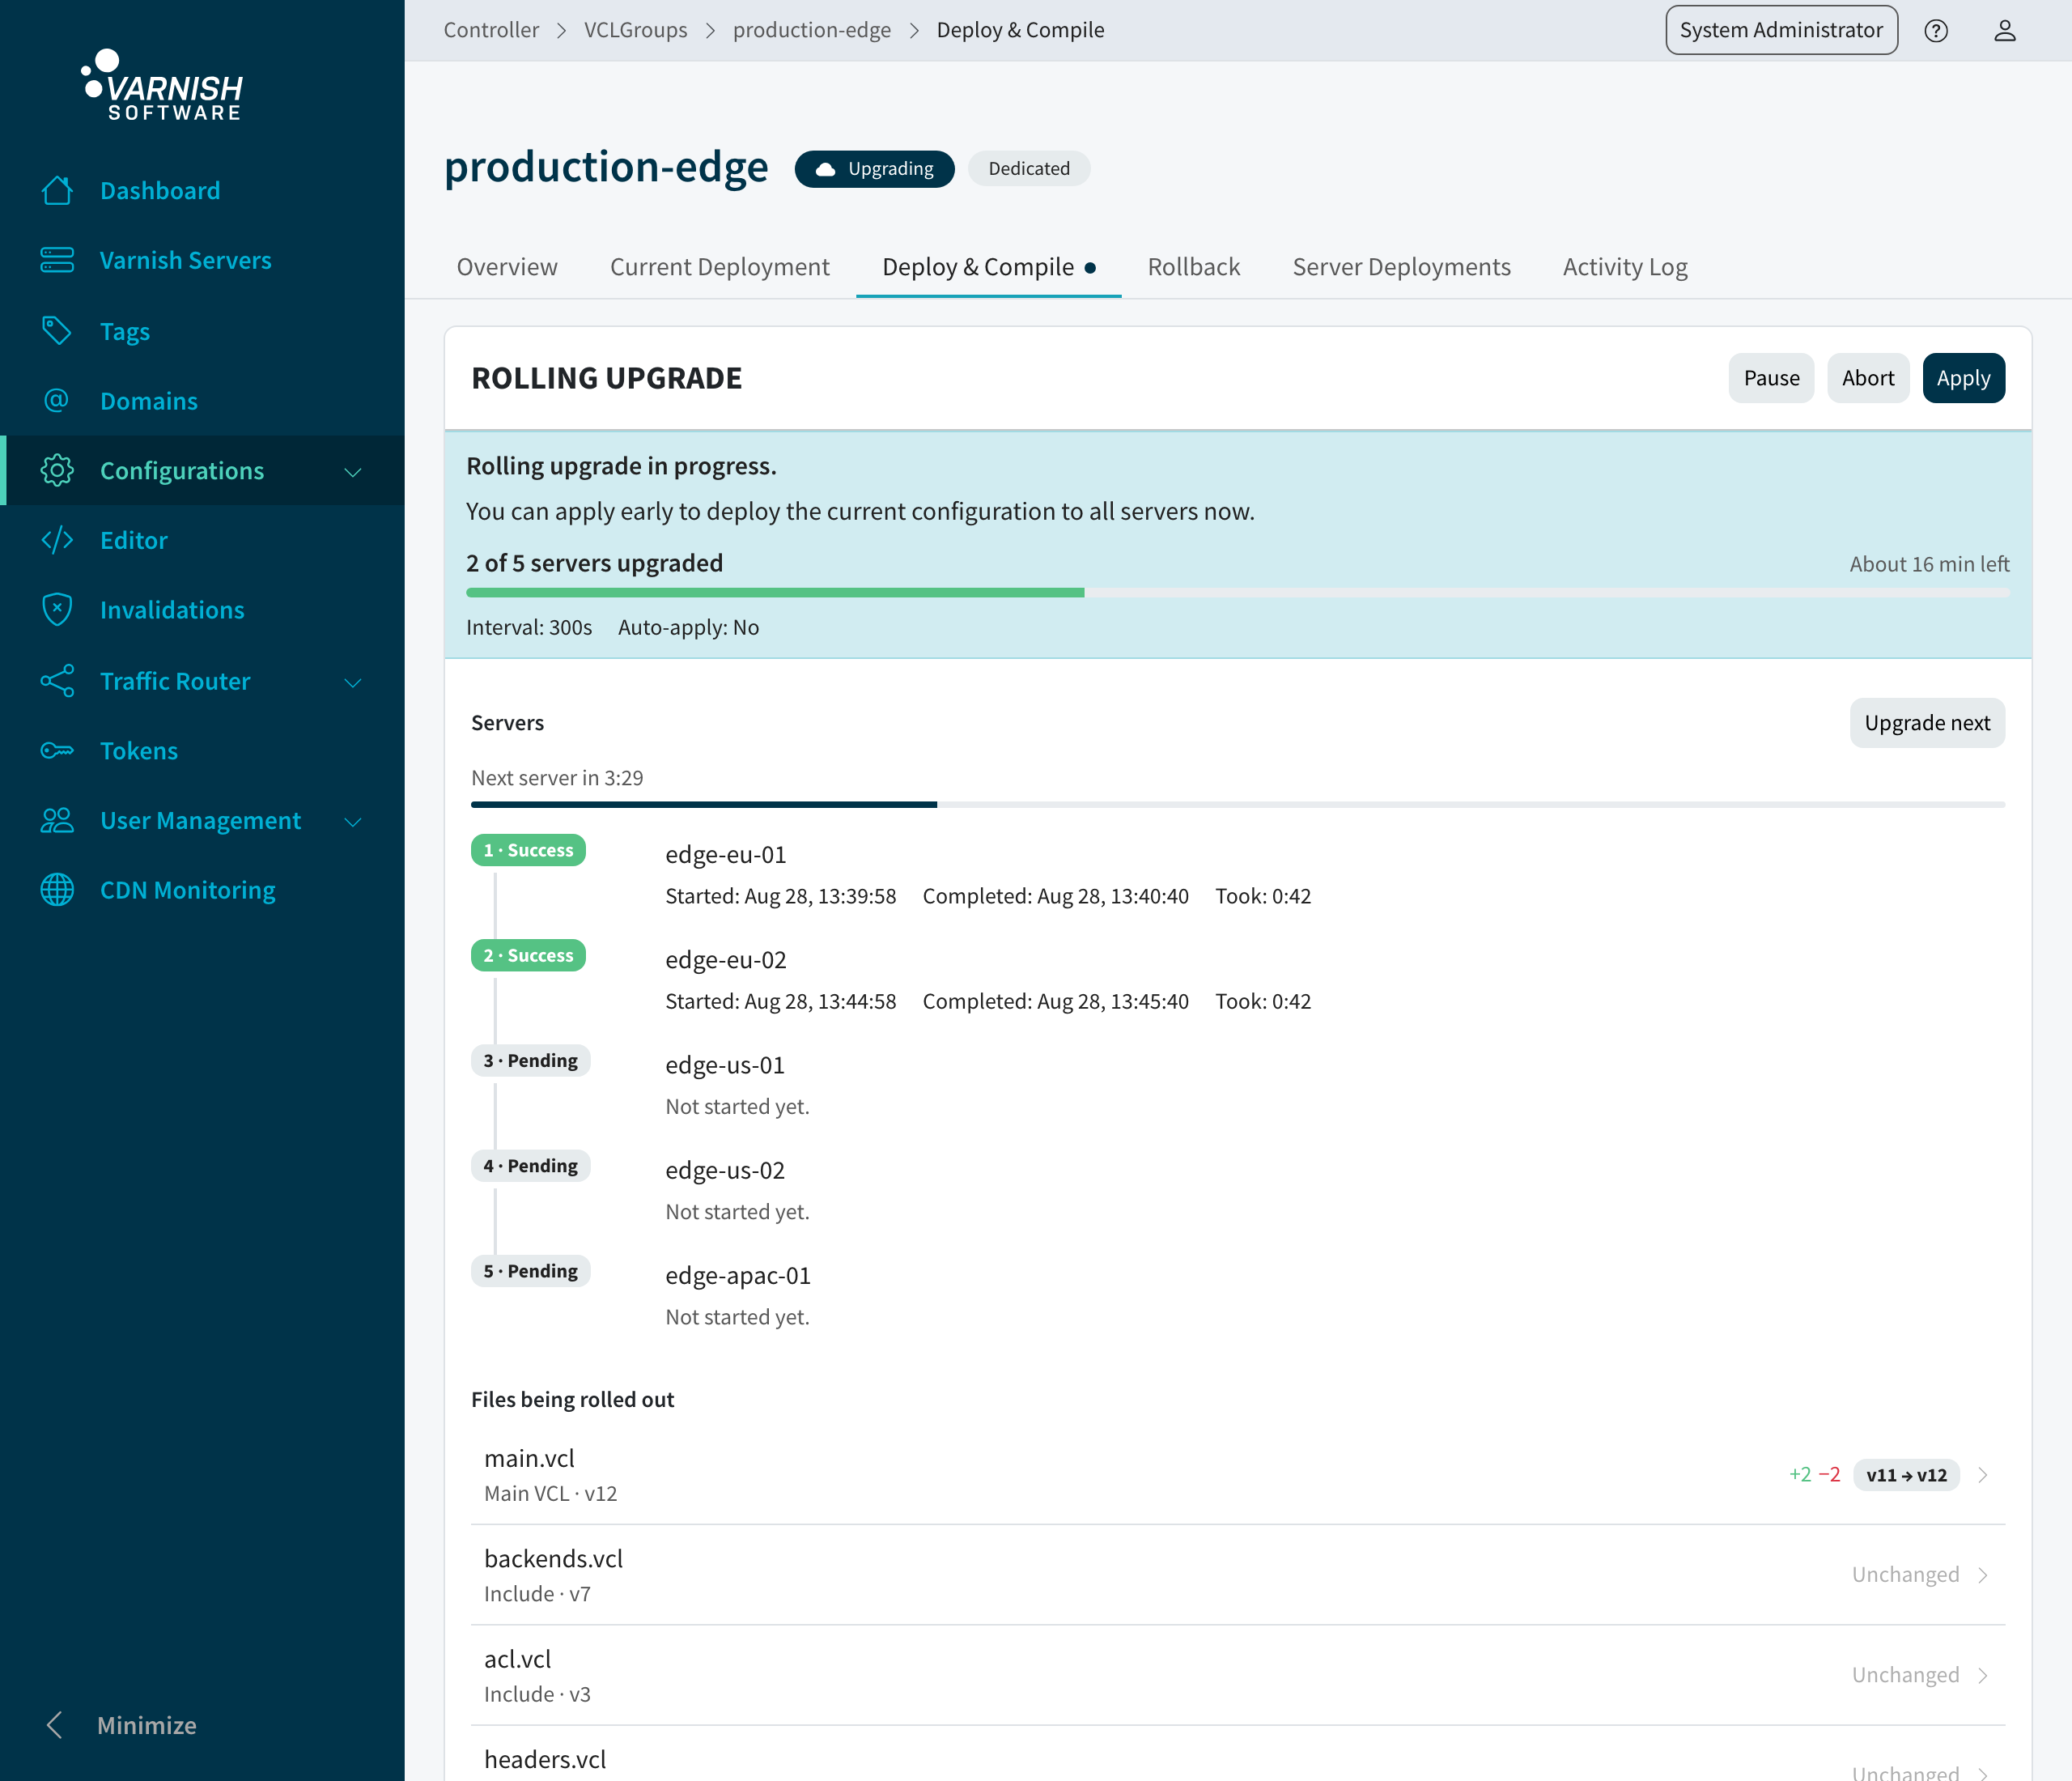The height and width of the screenshot is (1781, 2072).
Task: Open the main.vcl file row
Action: 1238,1474
